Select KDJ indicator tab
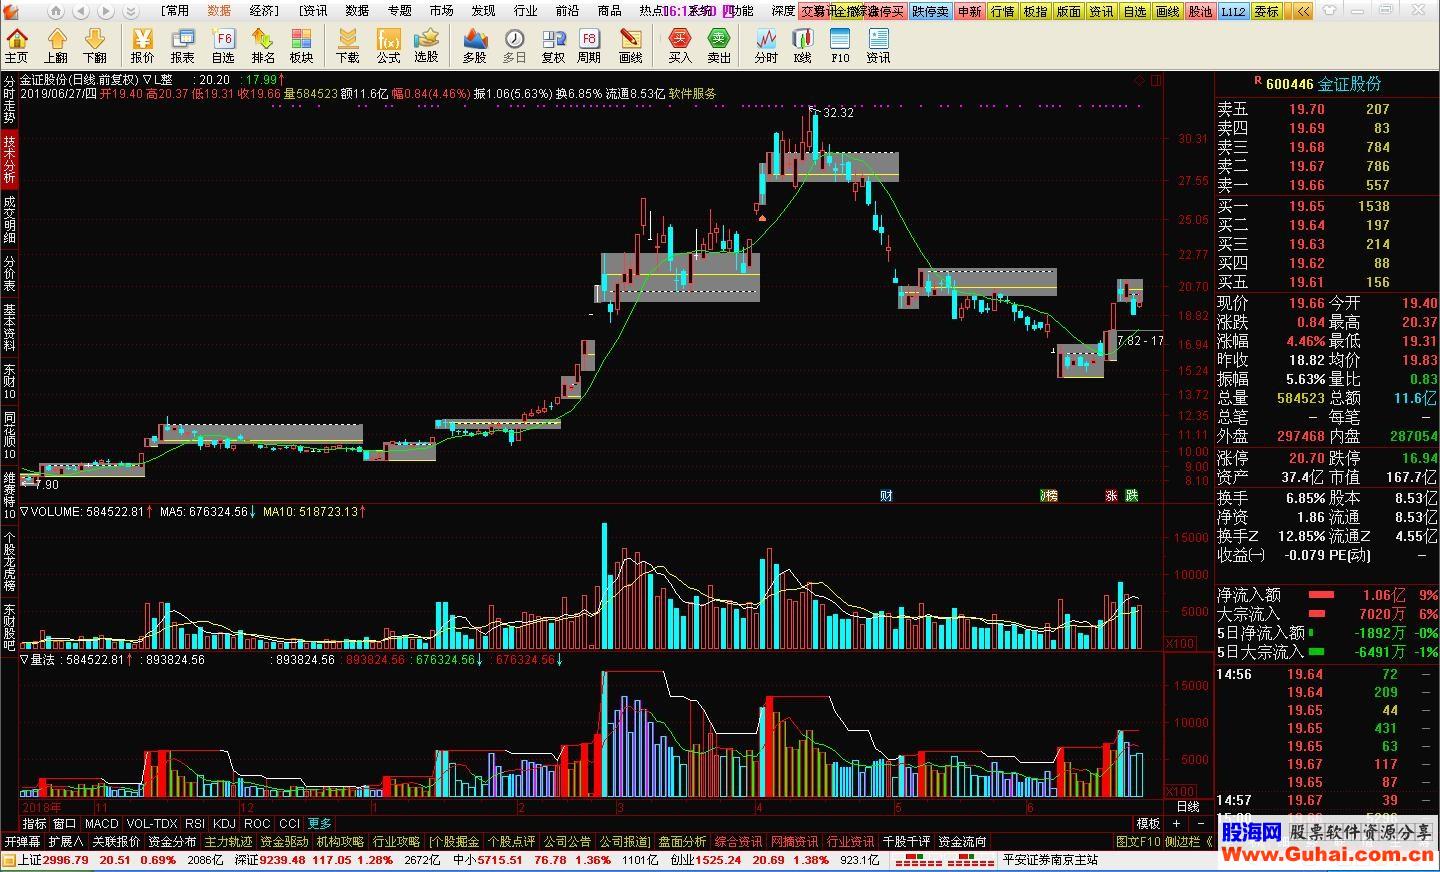The height and width of the screenshot is (872, 1440). [224, 823]
